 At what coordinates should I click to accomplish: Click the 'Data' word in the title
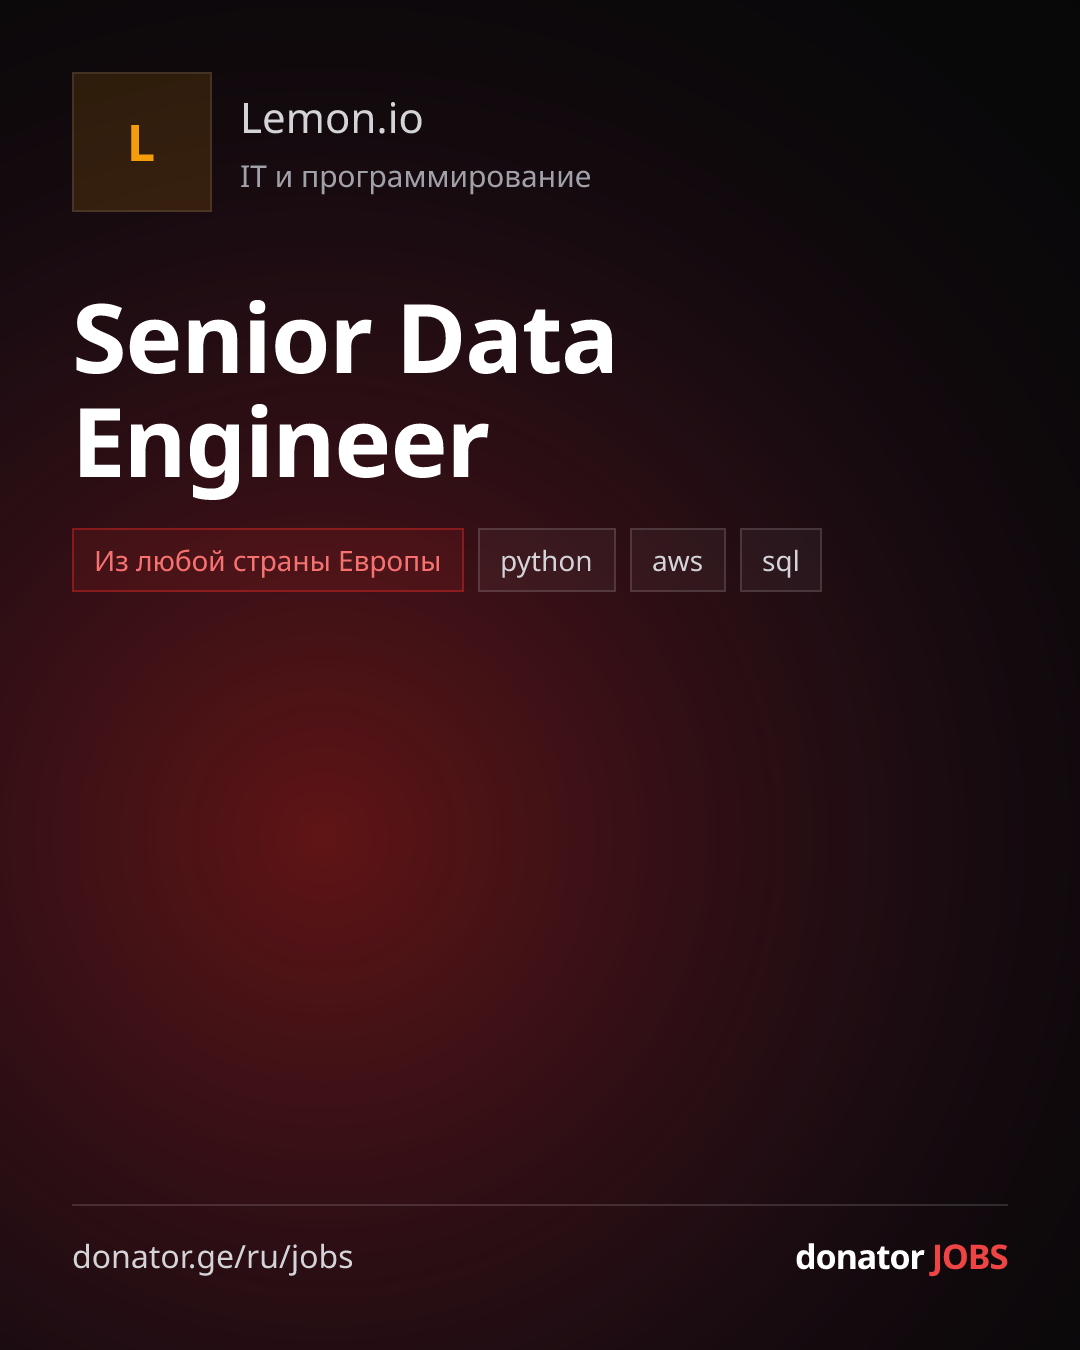pos(508,340)
